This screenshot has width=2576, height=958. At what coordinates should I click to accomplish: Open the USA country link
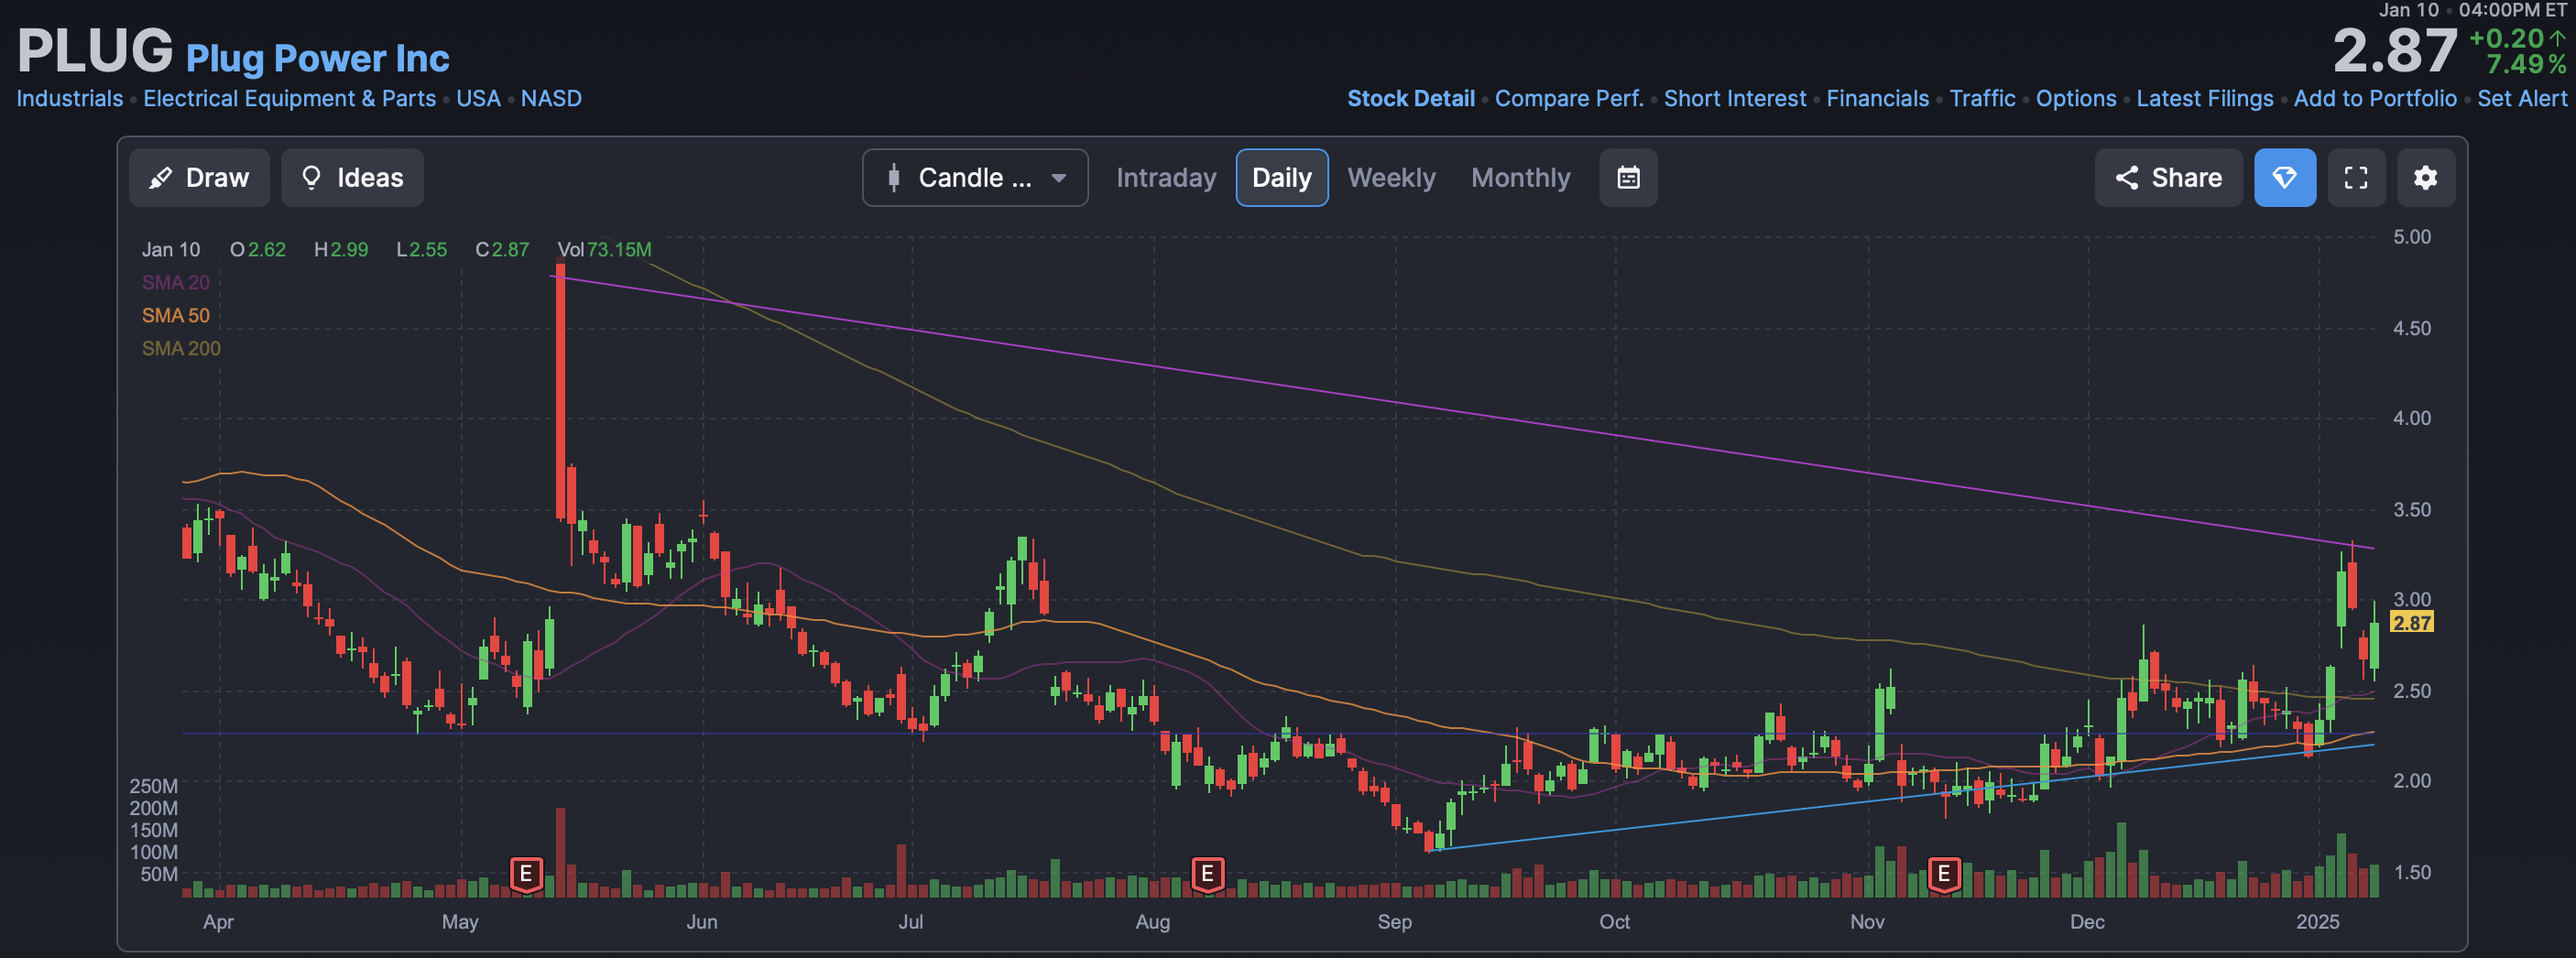point(478,99)
